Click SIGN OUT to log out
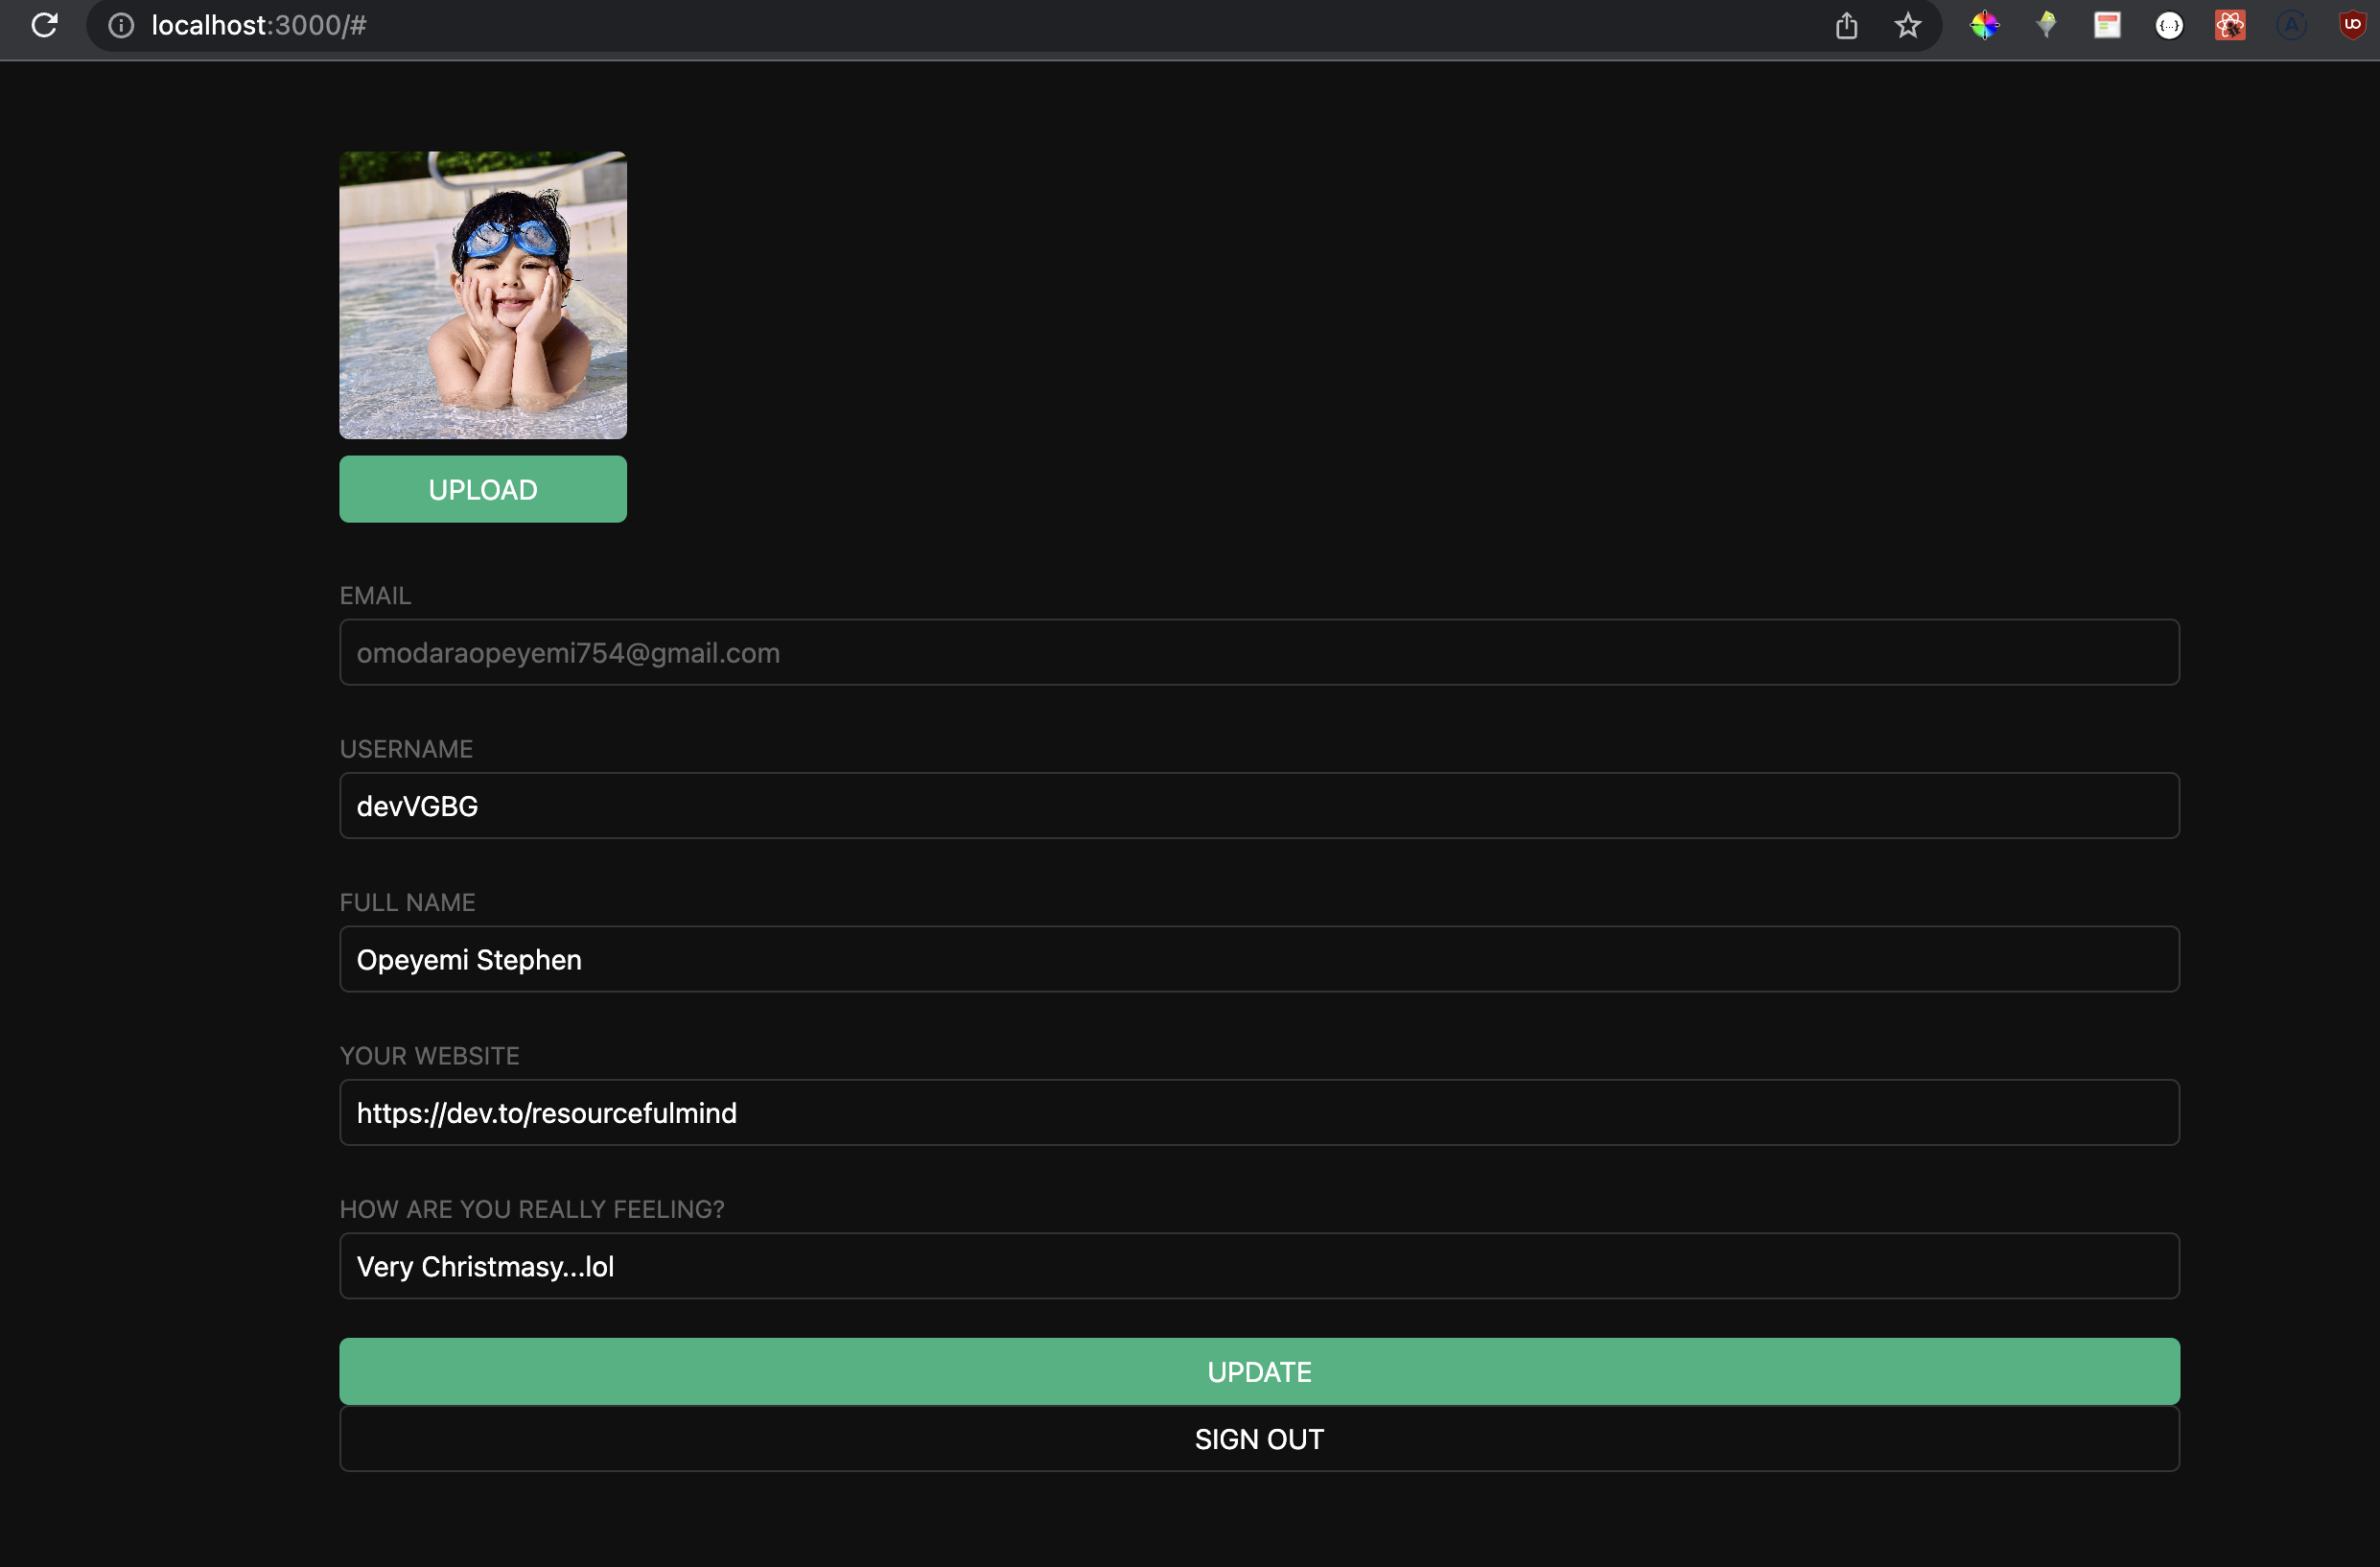The width and height of the screenshot is (2380, 1567). coord(1258,1438)
